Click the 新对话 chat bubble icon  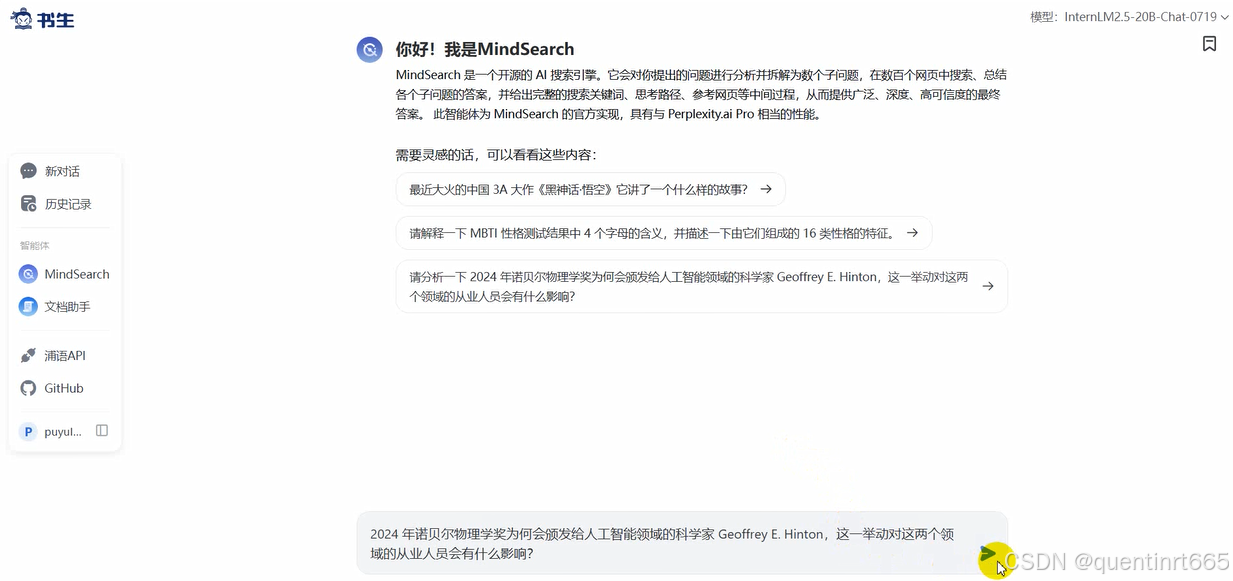click(x=28, y=171)
